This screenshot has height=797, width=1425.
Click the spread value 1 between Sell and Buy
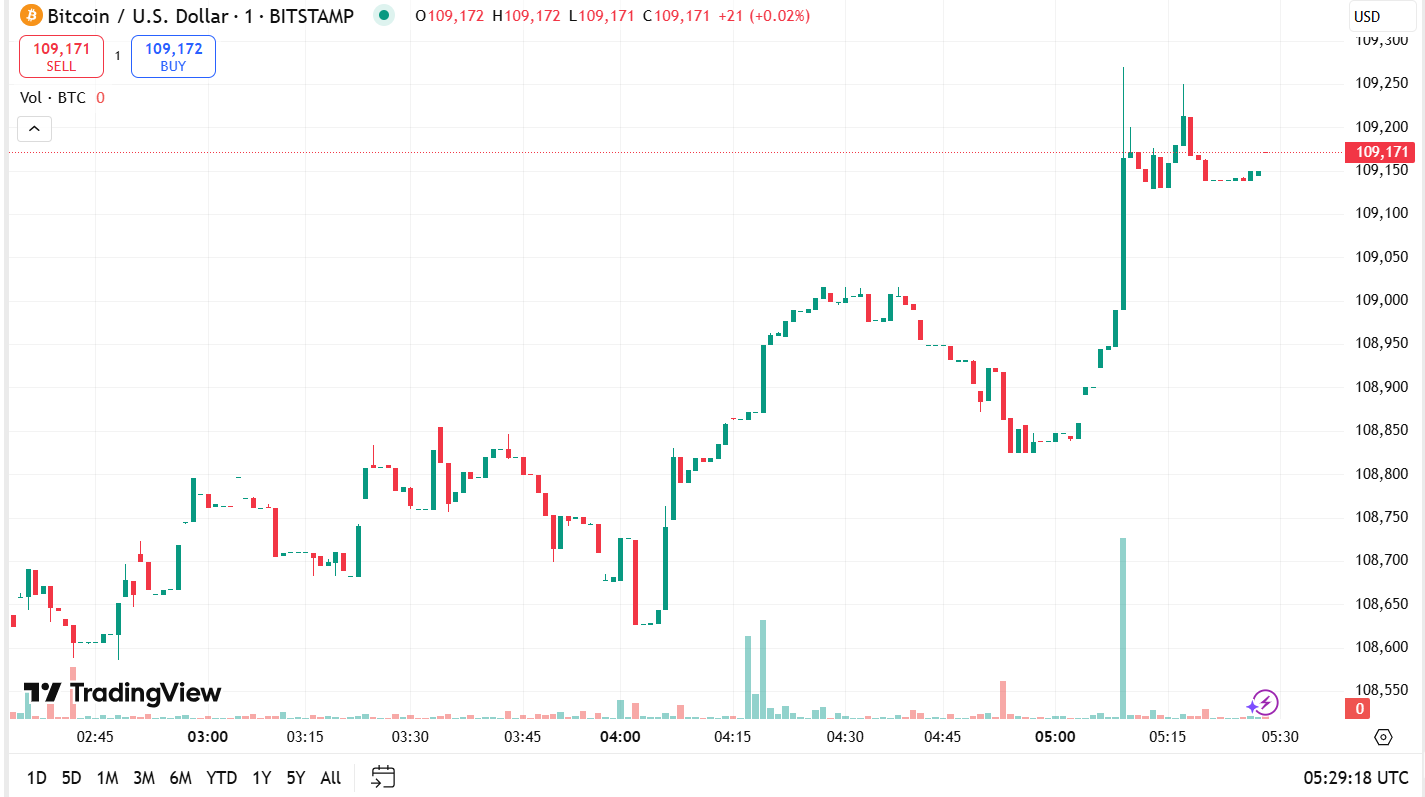point(117,57)
